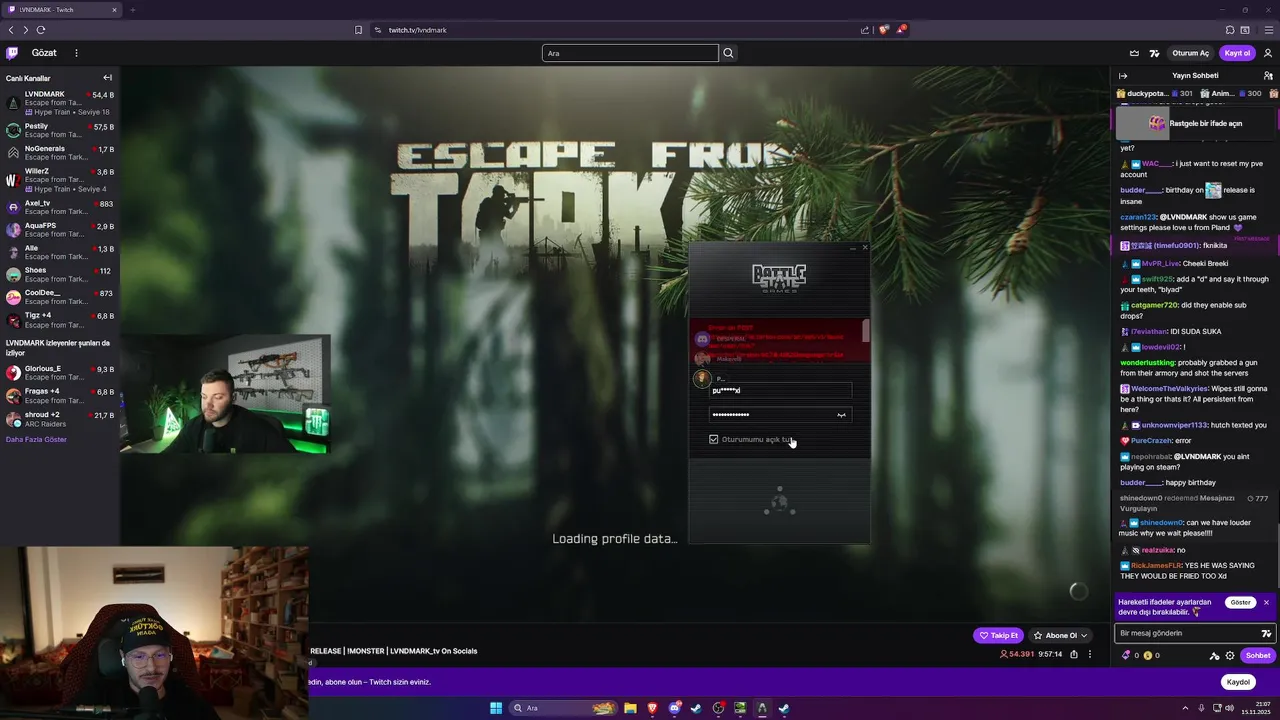Open File Explorer from the taskbar

[x=630, y=708]
